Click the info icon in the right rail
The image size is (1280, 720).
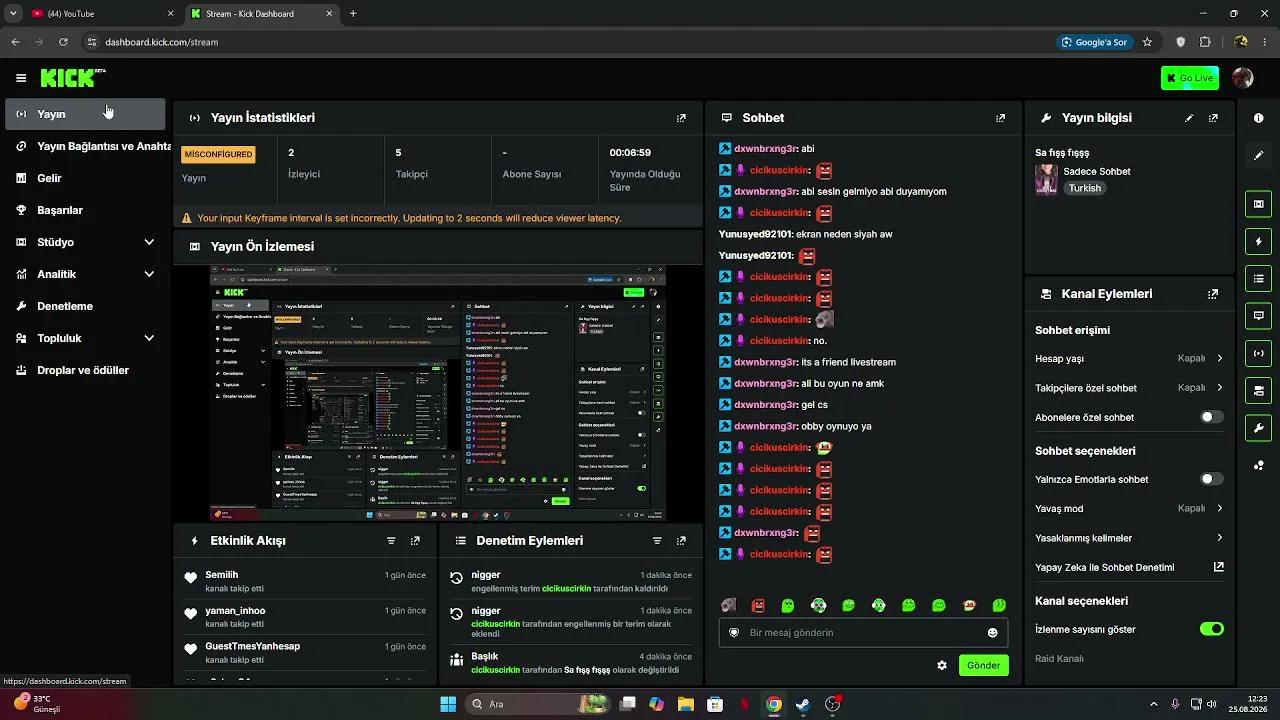pyautogui.click(x=1258, y=118)
